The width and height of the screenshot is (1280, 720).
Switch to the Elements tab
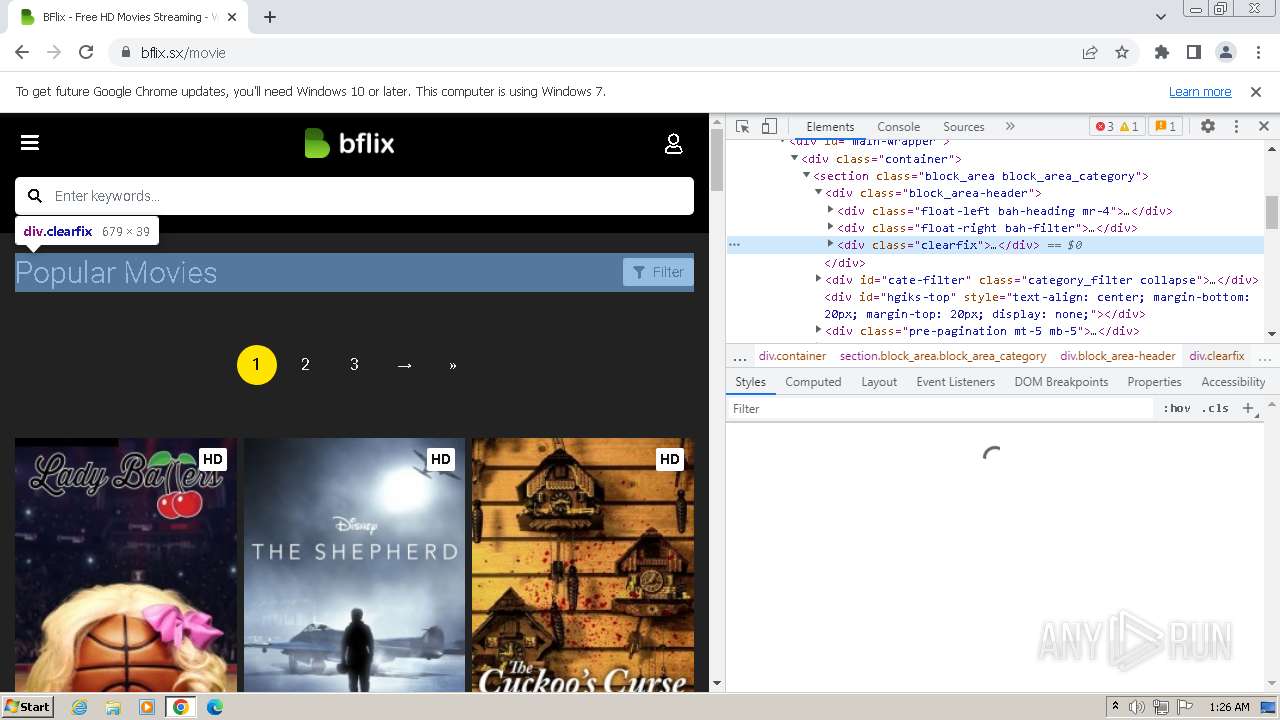[x=830, y=127]
